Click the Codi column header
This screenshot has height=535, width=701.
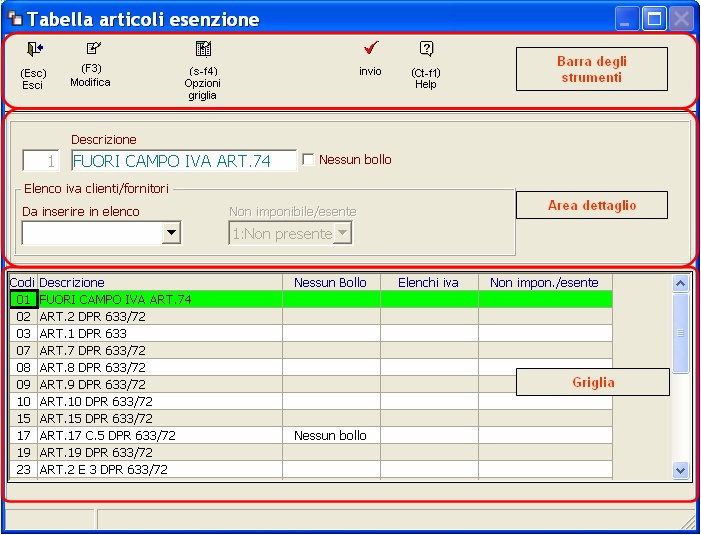23,282
